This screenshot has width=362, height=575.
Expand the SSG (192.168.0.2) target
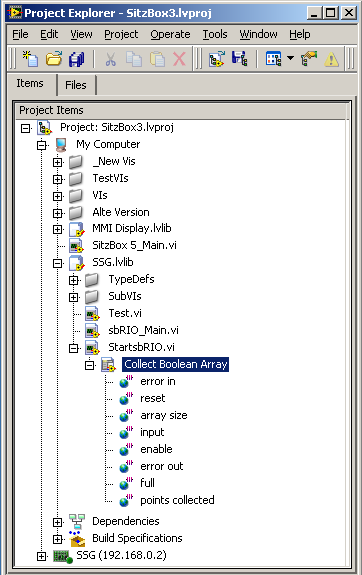coord(41,556)
